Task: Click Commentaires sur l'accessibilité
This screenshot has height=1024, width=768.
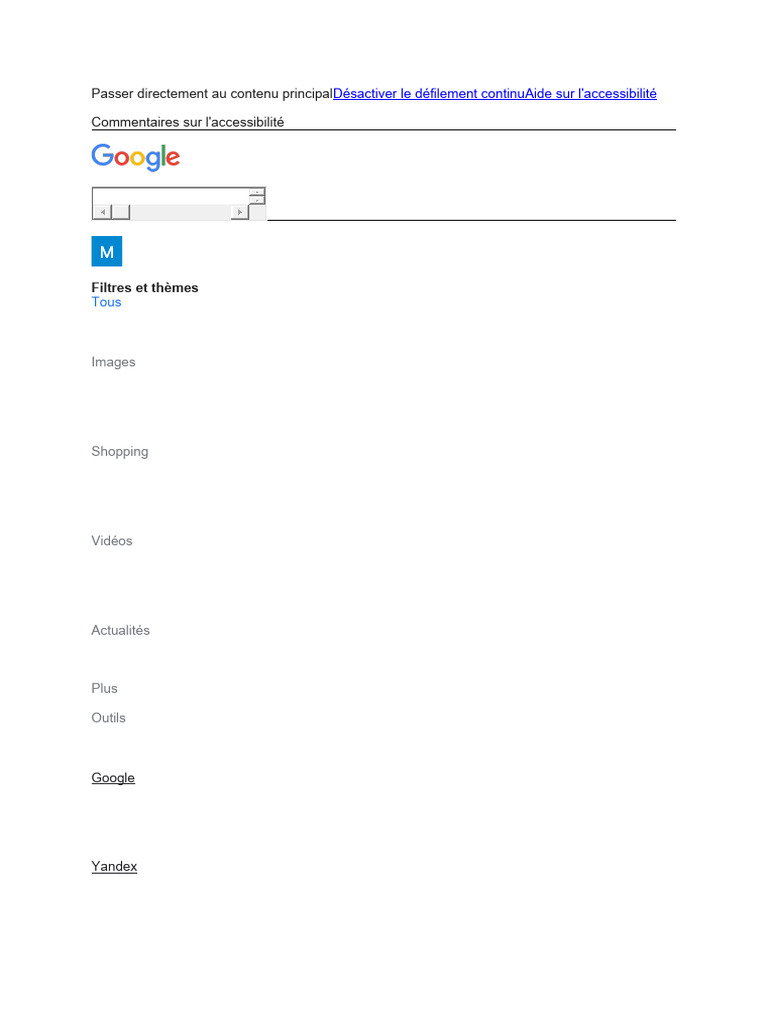Action: (187, 122)
